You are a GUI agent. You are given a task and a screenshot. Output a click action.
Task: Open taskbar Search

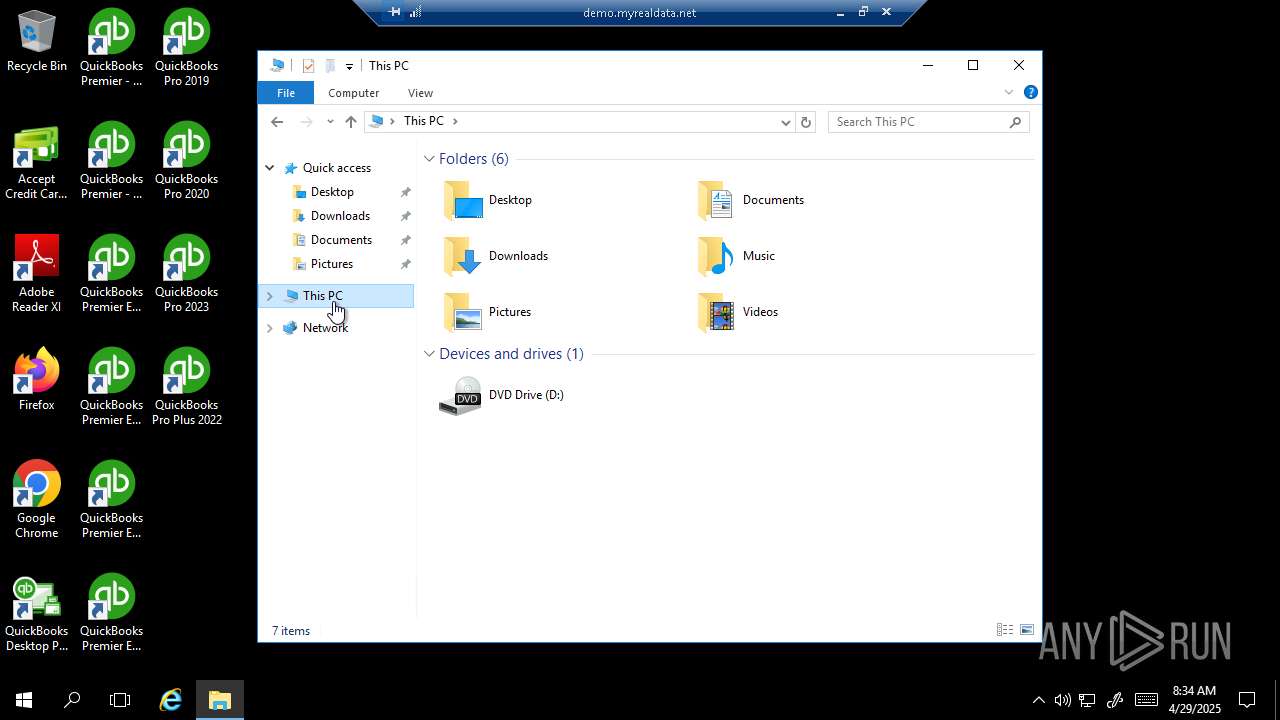pos(72,700)
